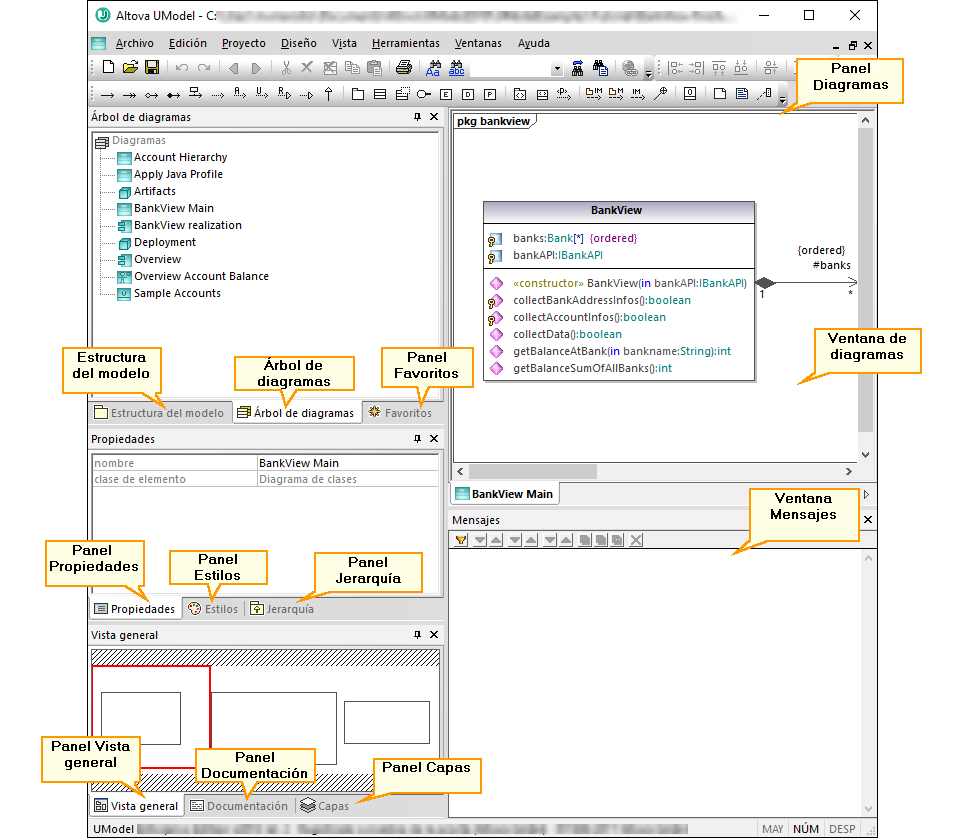Screen dimensions: 980x838
Task: Click the New file toolbar icon
Action: pyautogui.click(x=108, y=68)
